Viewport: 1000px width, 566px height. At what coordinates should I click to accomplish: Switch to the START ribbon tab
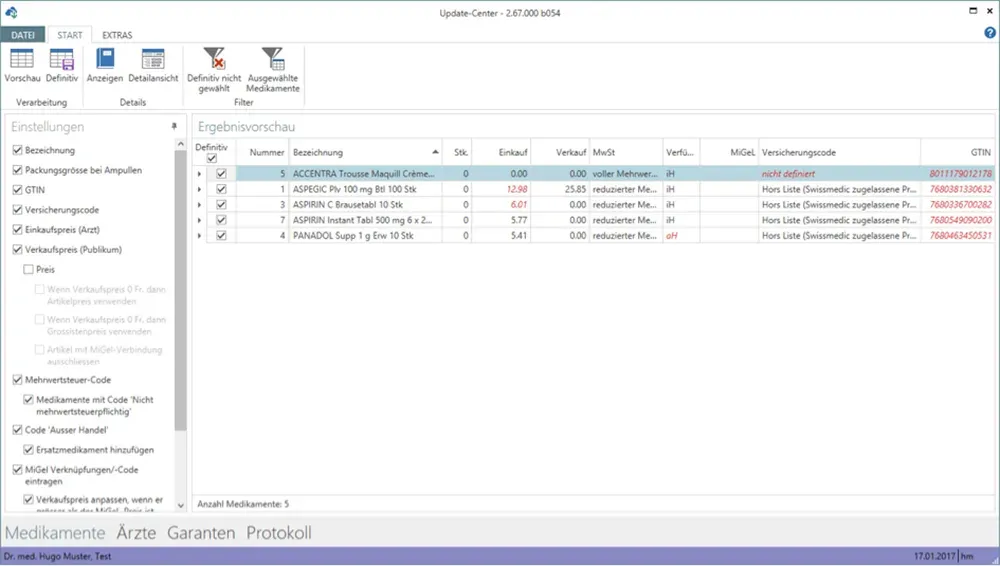[x=70, y=35]
